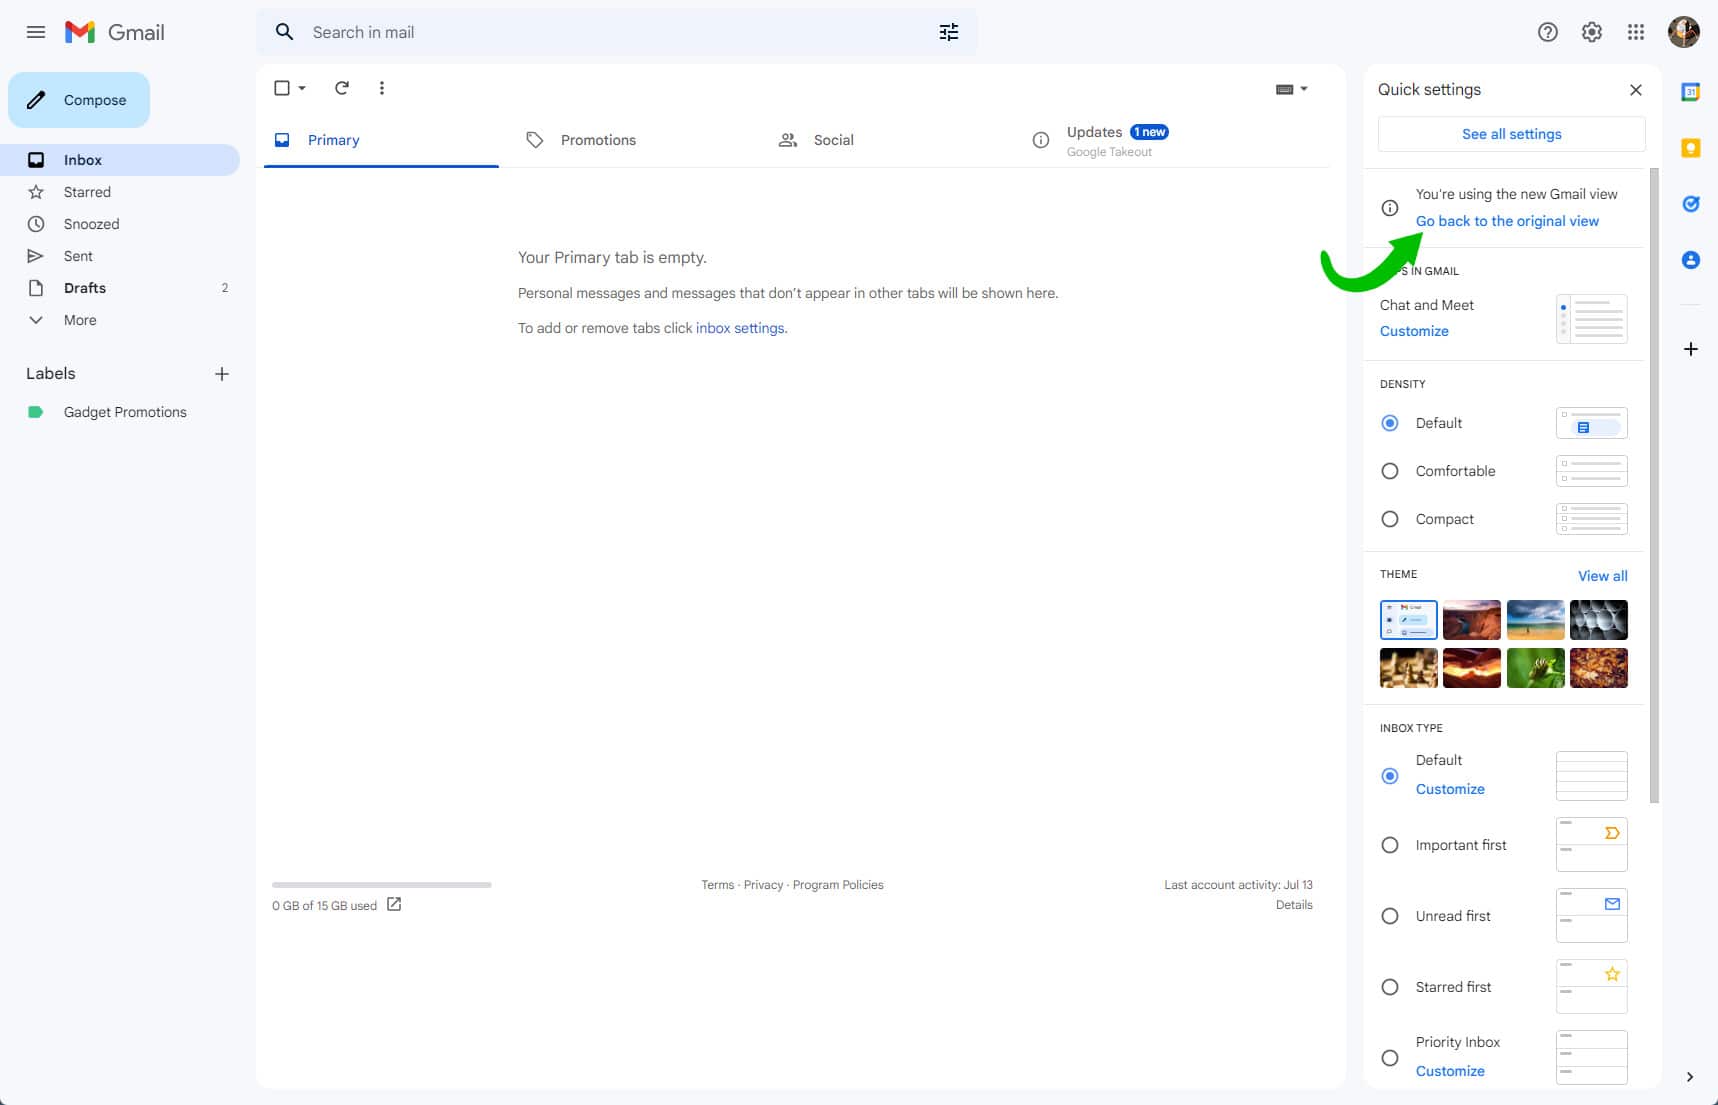Open the select messages dropdown arrow

[x=300, y=88]
